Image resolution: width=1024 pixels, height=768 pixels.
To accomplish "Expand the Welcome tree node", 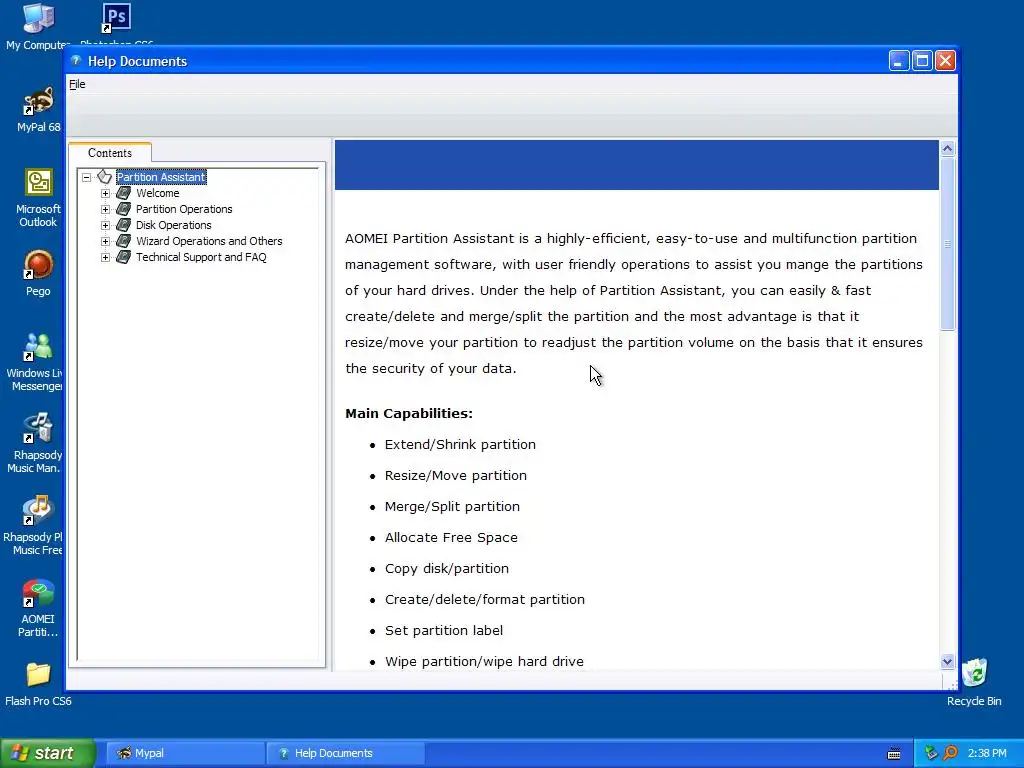I will pos(105,193).
